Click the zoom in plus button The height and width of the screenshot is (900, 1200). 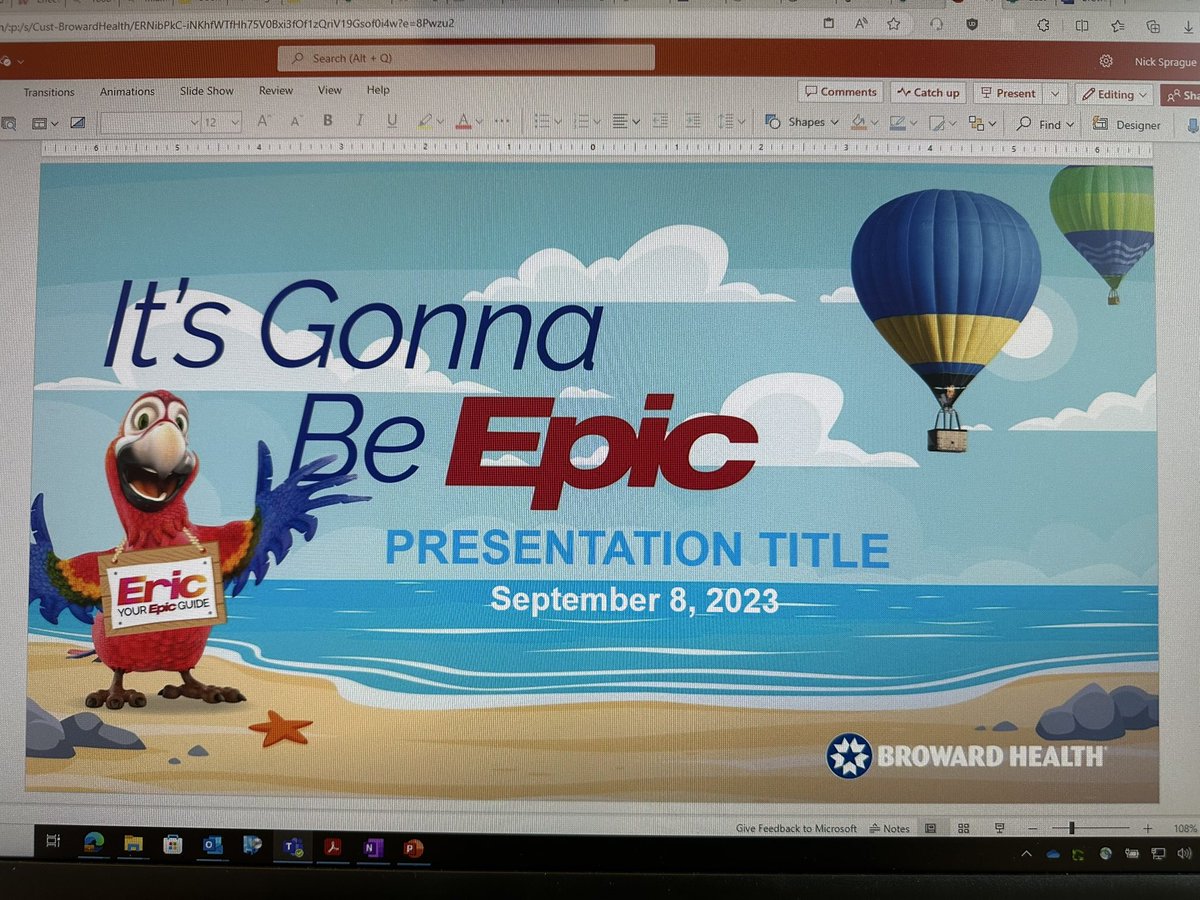1147,828
